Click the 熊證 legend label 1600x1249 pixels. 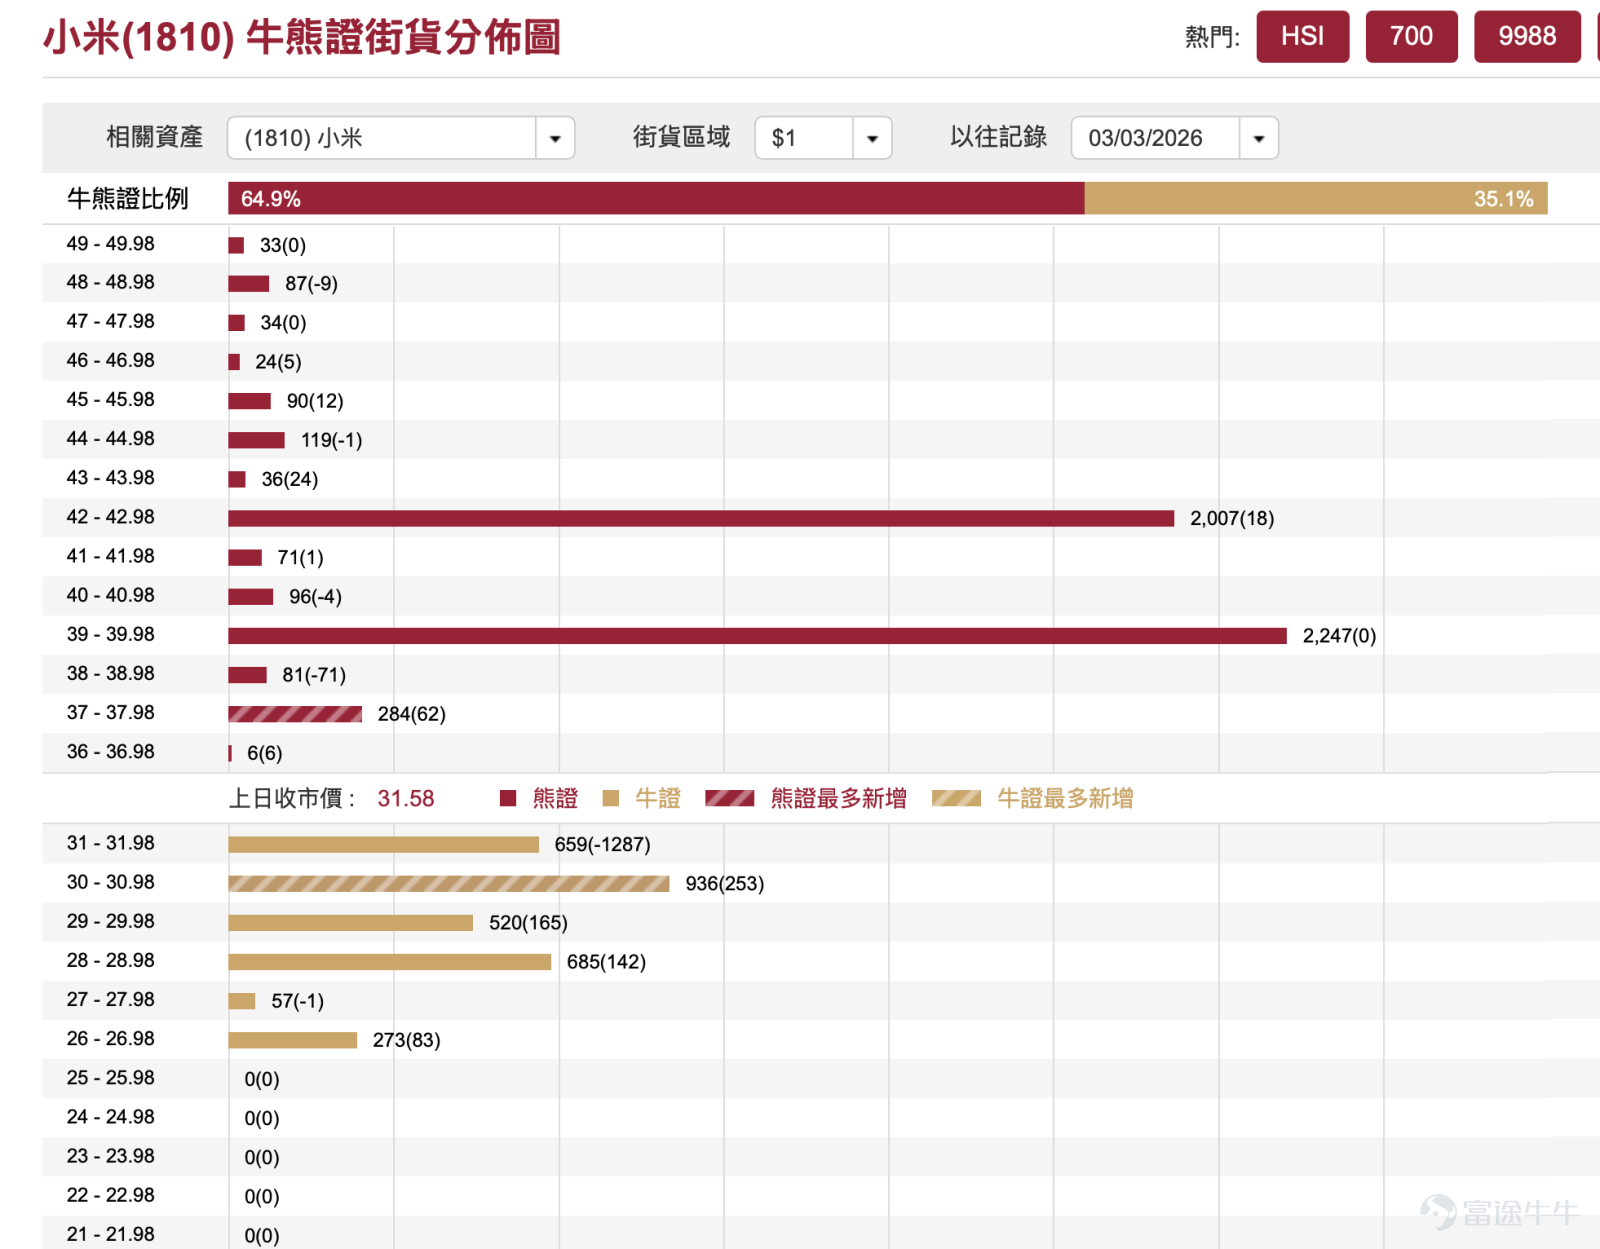point(555,798)
